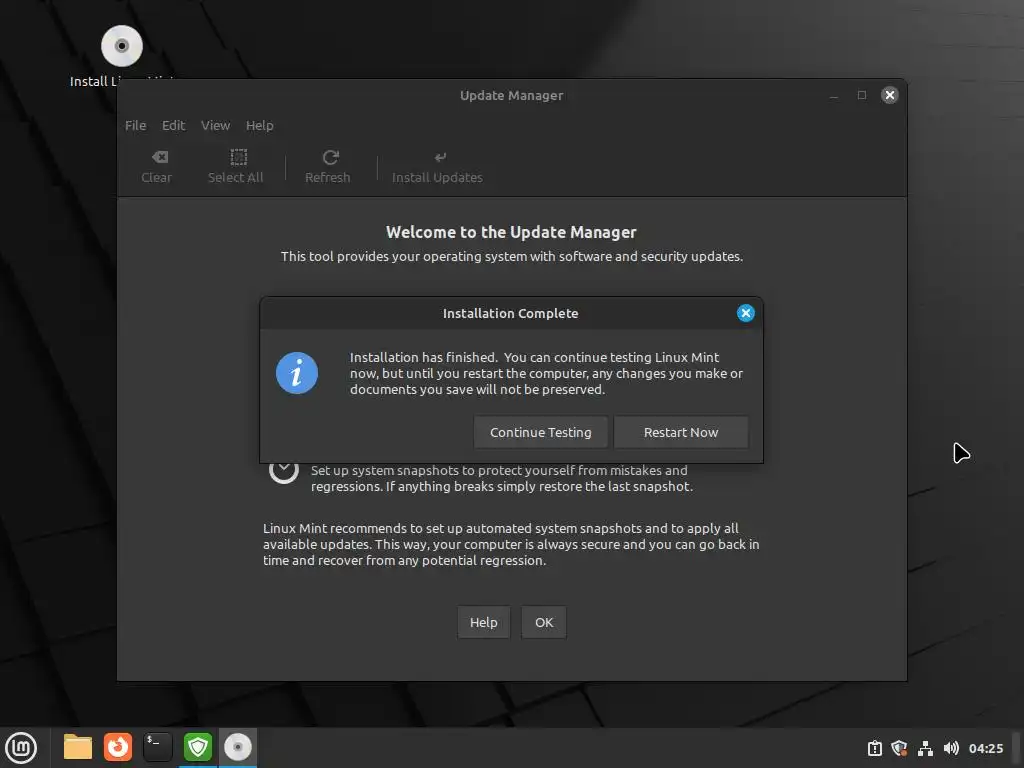The width and height of the screenshot is (1024, 768).
Task: Select the Update Manager shield taskbar icon
Action: (x=198, y=748)
